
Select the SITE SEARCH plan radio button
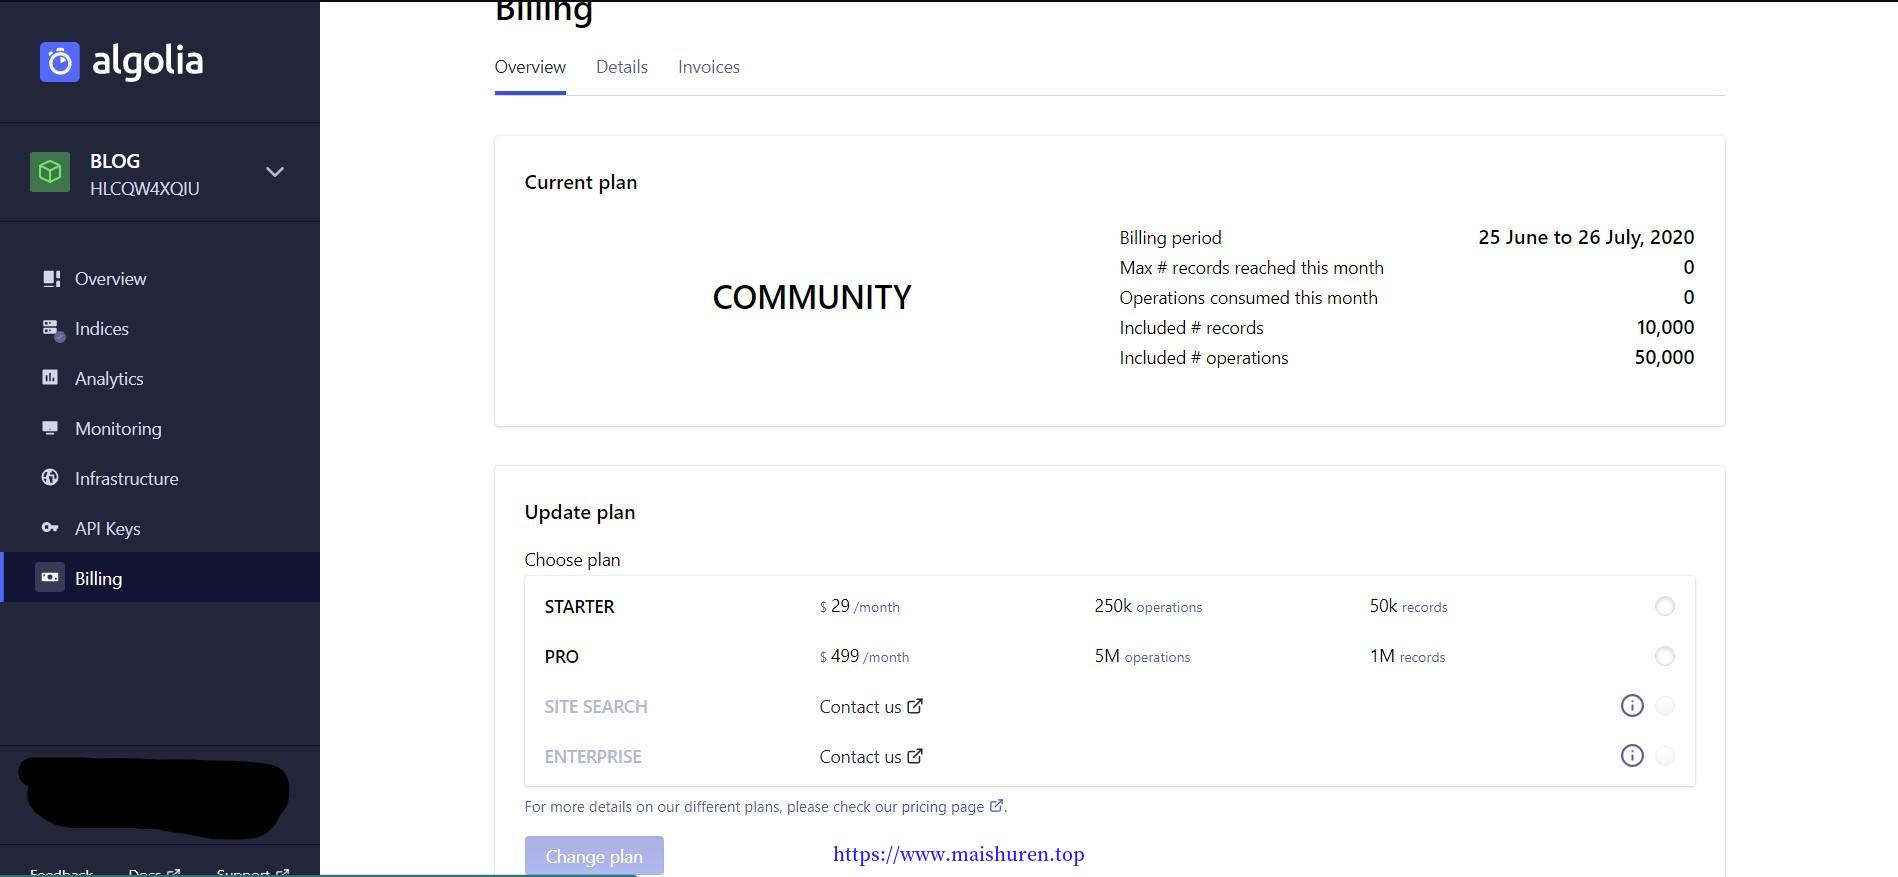1664,706
